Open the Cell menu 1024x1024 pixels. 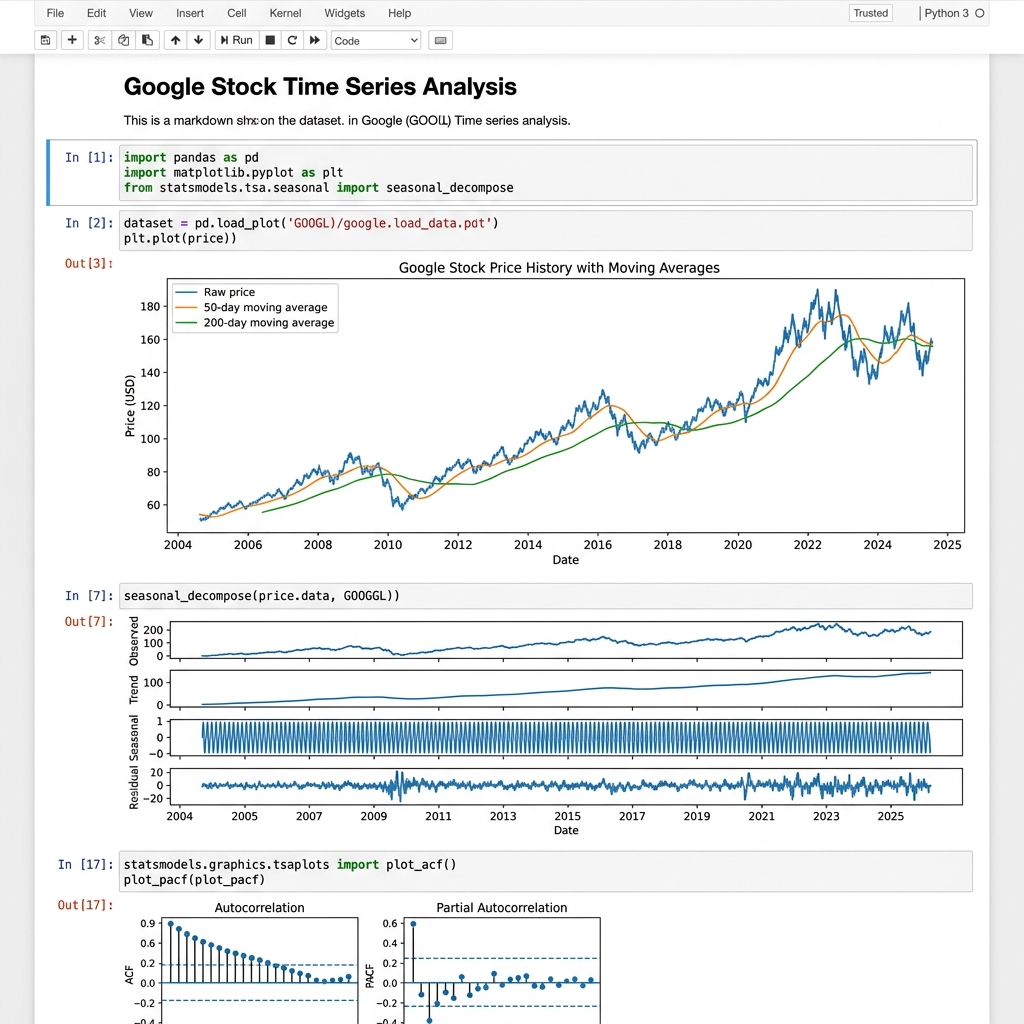pos(236,13)
